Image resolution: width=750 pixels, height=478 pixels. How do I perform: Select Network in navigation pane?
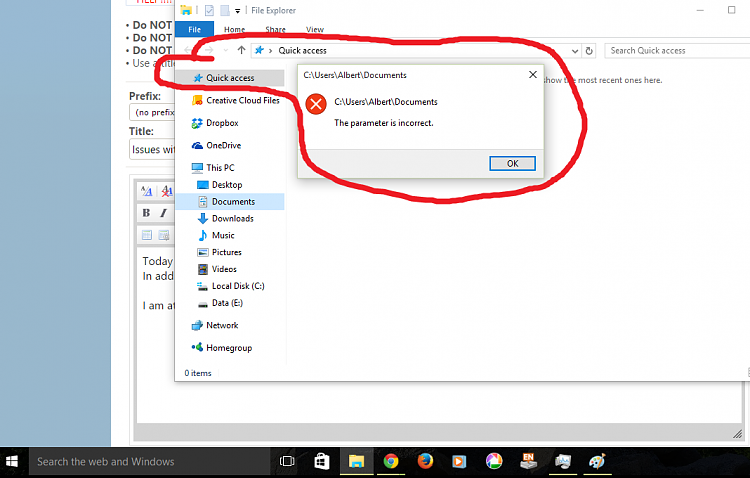coord(222,325)
